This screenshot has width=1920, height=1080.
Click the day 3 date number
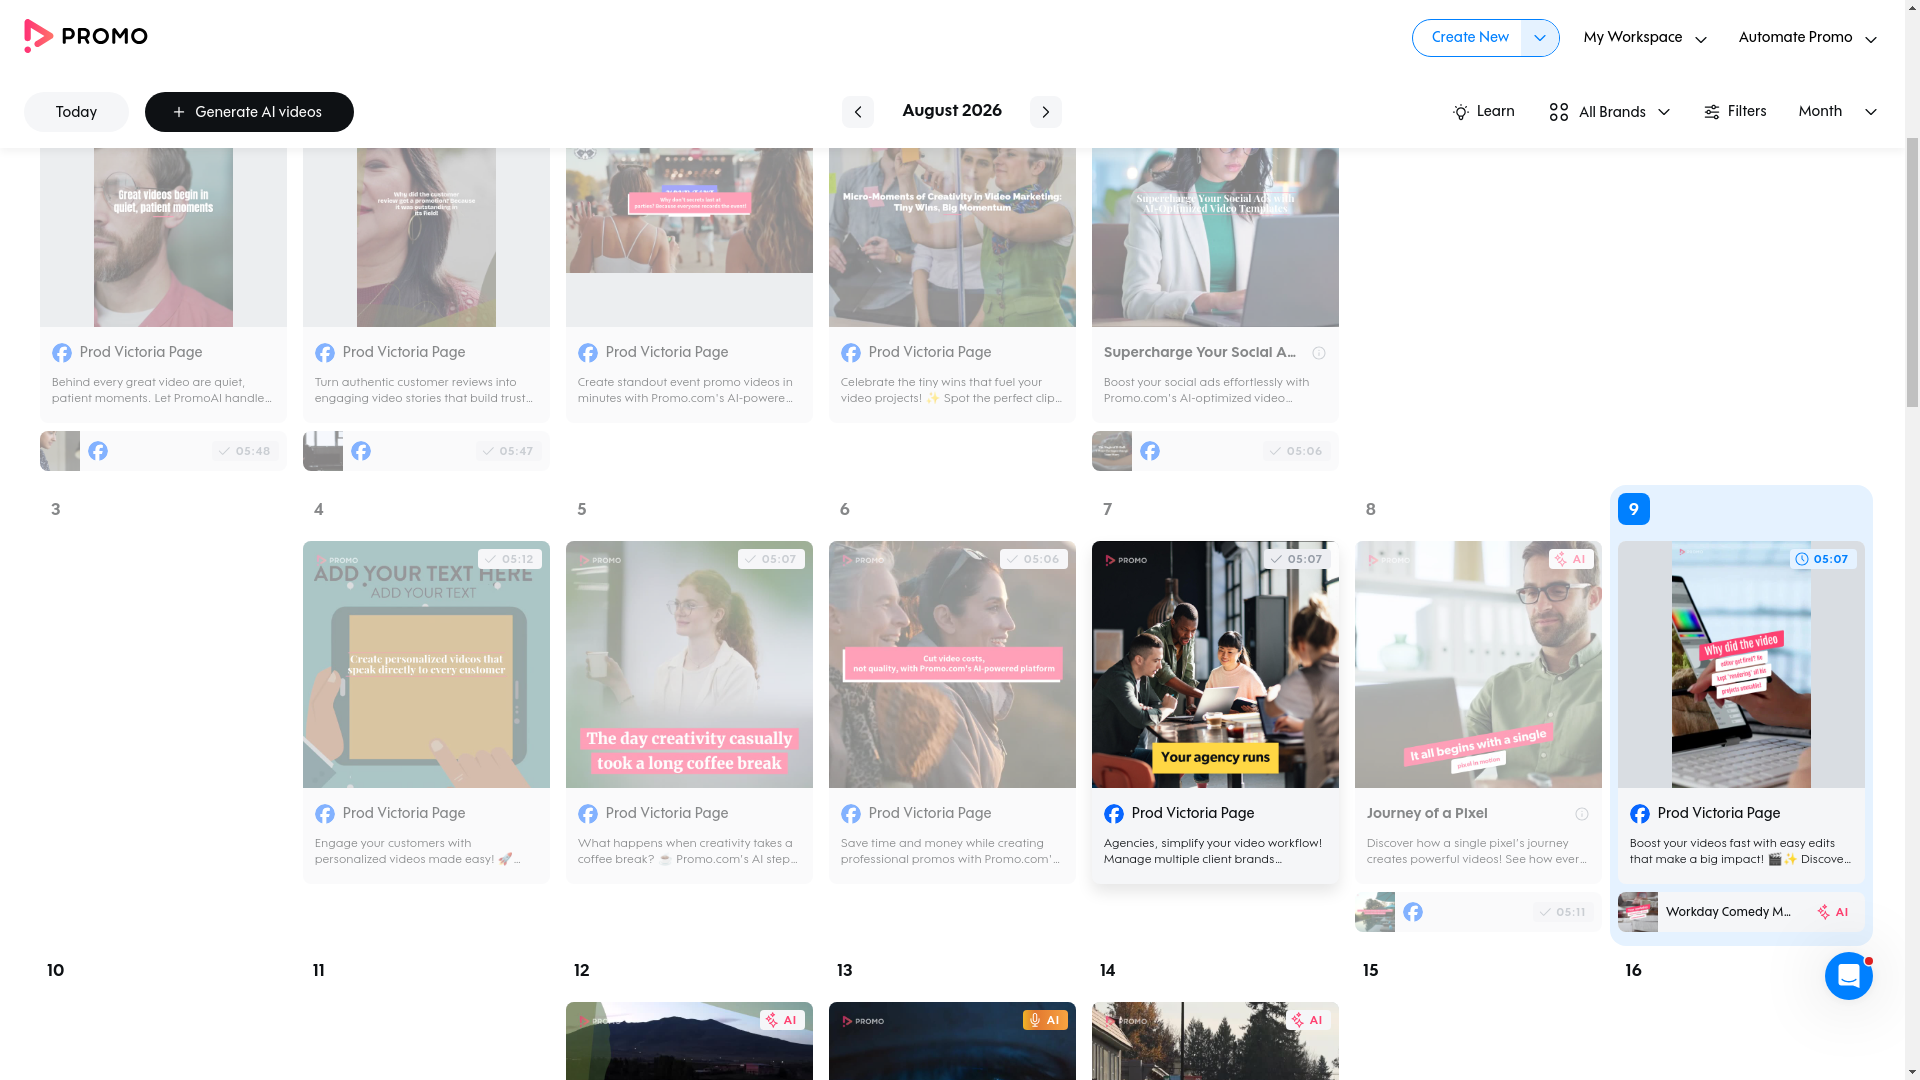pyautogui.click(x=56, y=510)
